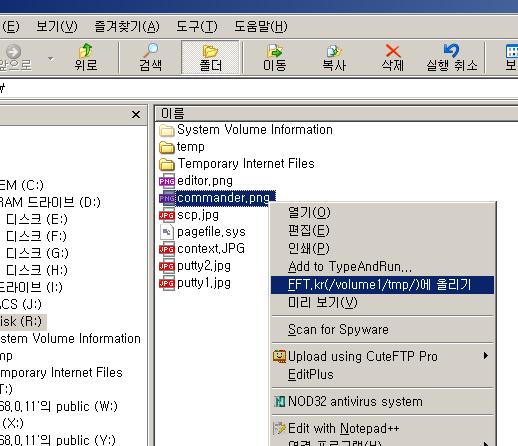This screenshot has width=518, height=446.
Task: Toggle the 폴더 folders pane button
Action: click(210, 57)
